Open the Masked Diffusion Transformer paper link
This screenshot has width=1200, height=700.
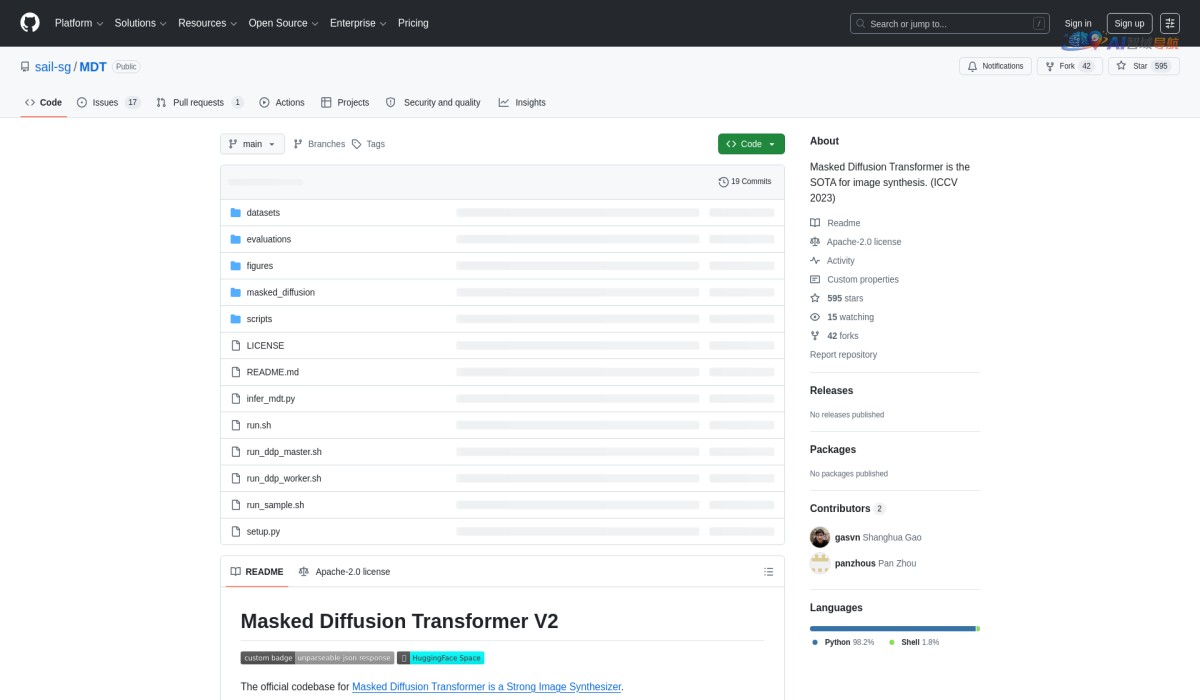[486, 687]
